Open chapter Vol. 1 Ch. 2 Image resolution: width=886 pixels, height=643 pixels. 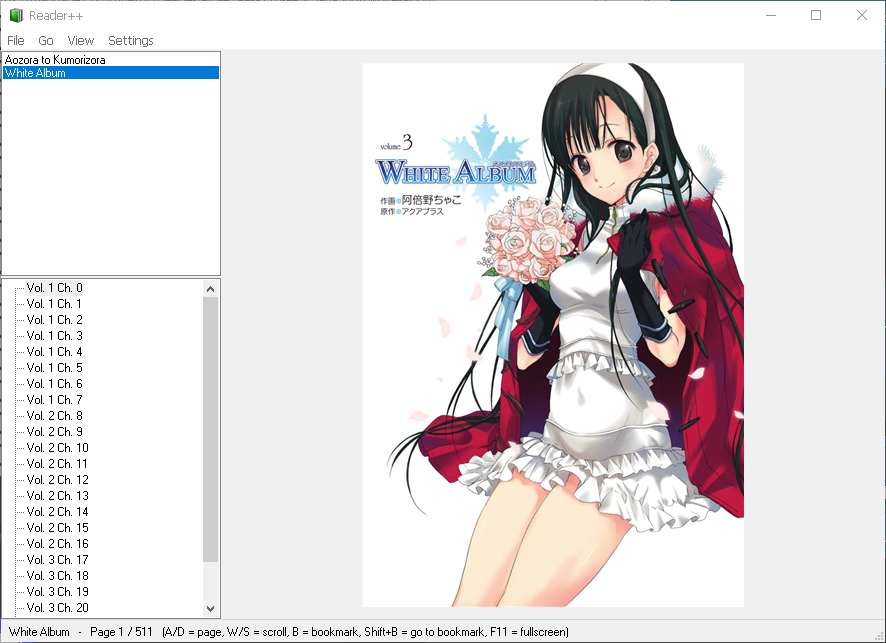[54, 320]
